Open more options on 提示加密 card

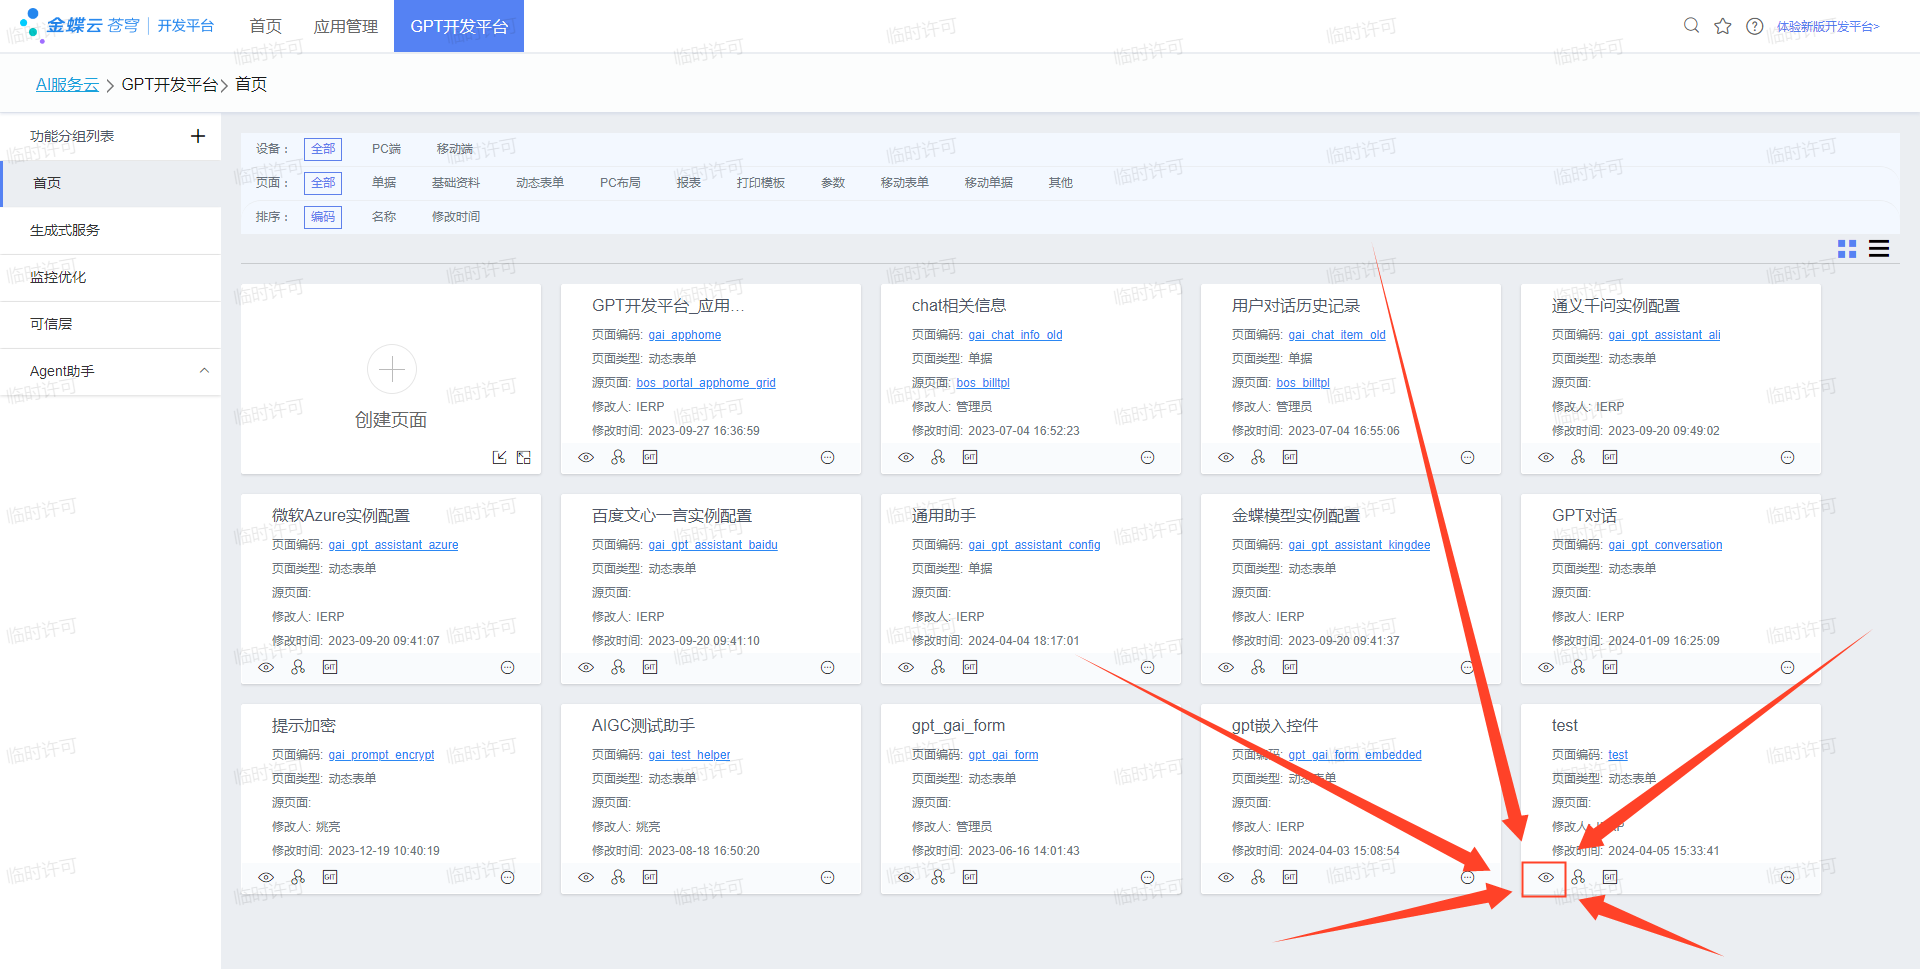pos(507,878)
